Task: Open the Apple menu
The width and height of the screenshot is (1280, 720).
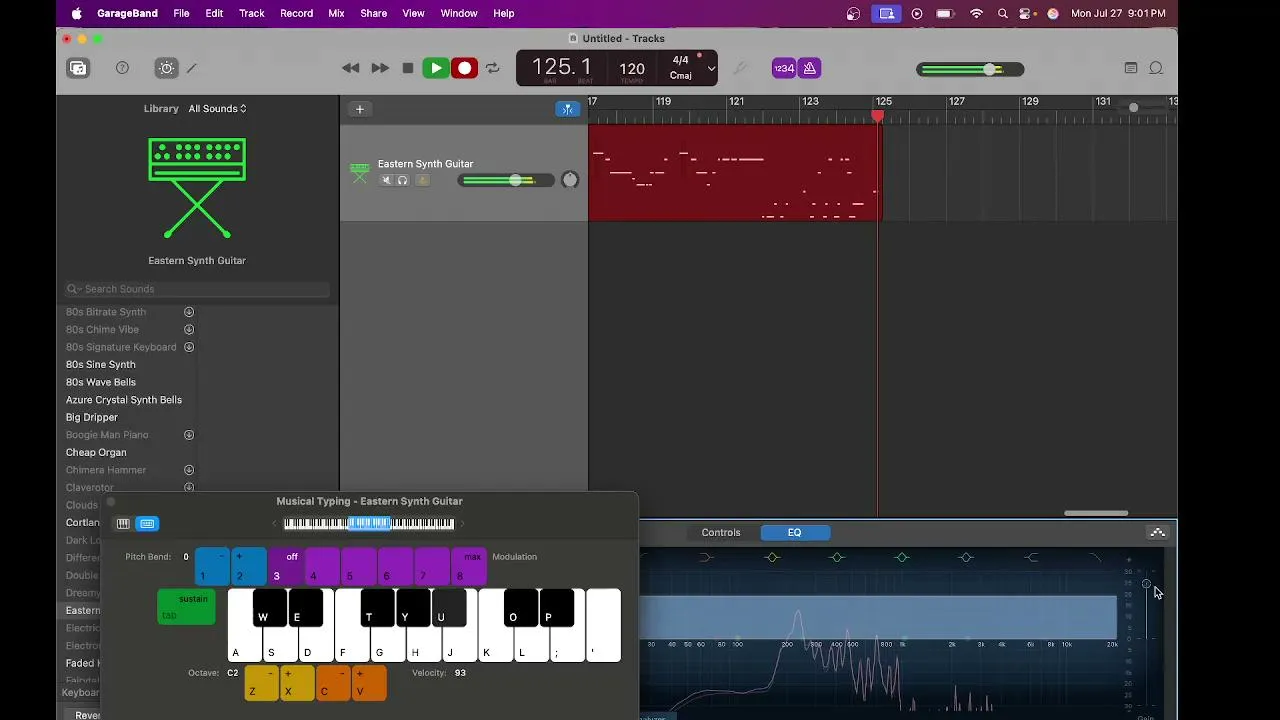Action: point(77,13)
